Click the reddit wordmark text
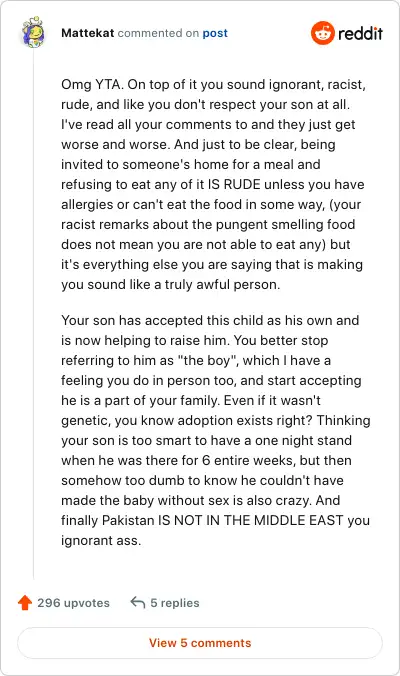The height and width of the screenshot is (676, 400). [360, 33]
